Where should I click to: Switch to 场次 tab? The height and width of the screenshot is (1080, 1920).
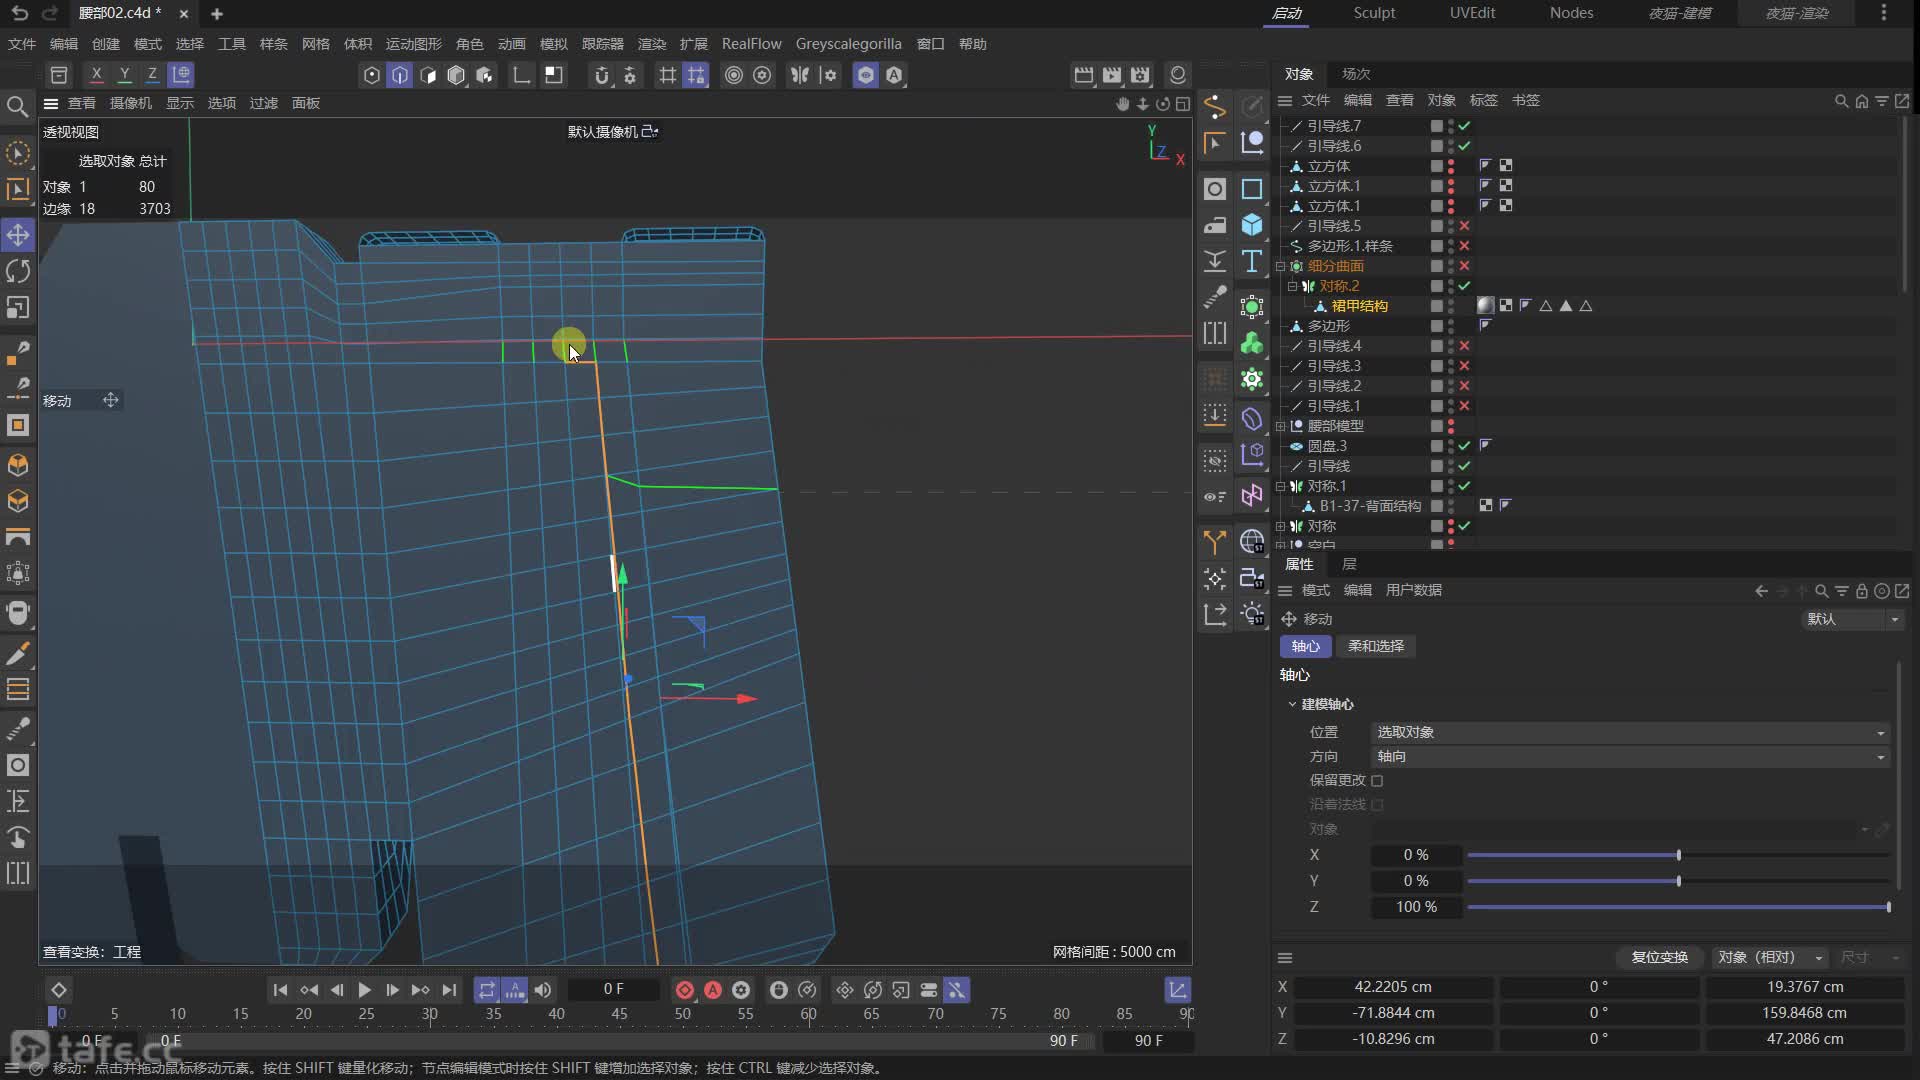coord(1356,74)
